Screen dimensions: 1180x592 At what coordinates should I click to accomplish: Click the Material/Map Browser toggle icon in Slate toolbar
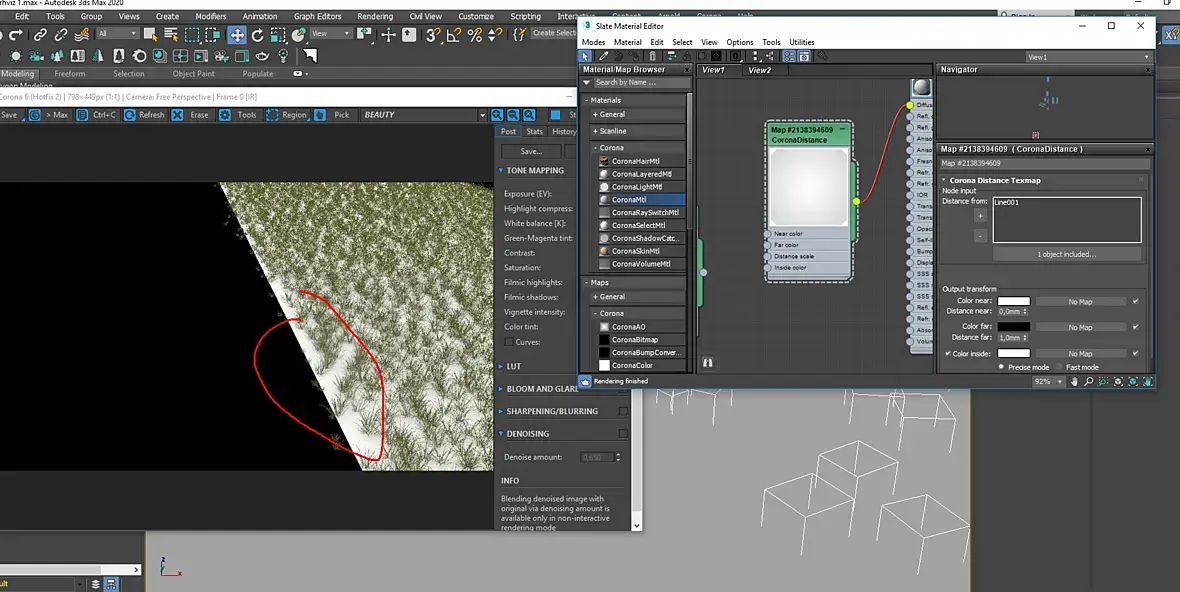[x=789, y=56]
